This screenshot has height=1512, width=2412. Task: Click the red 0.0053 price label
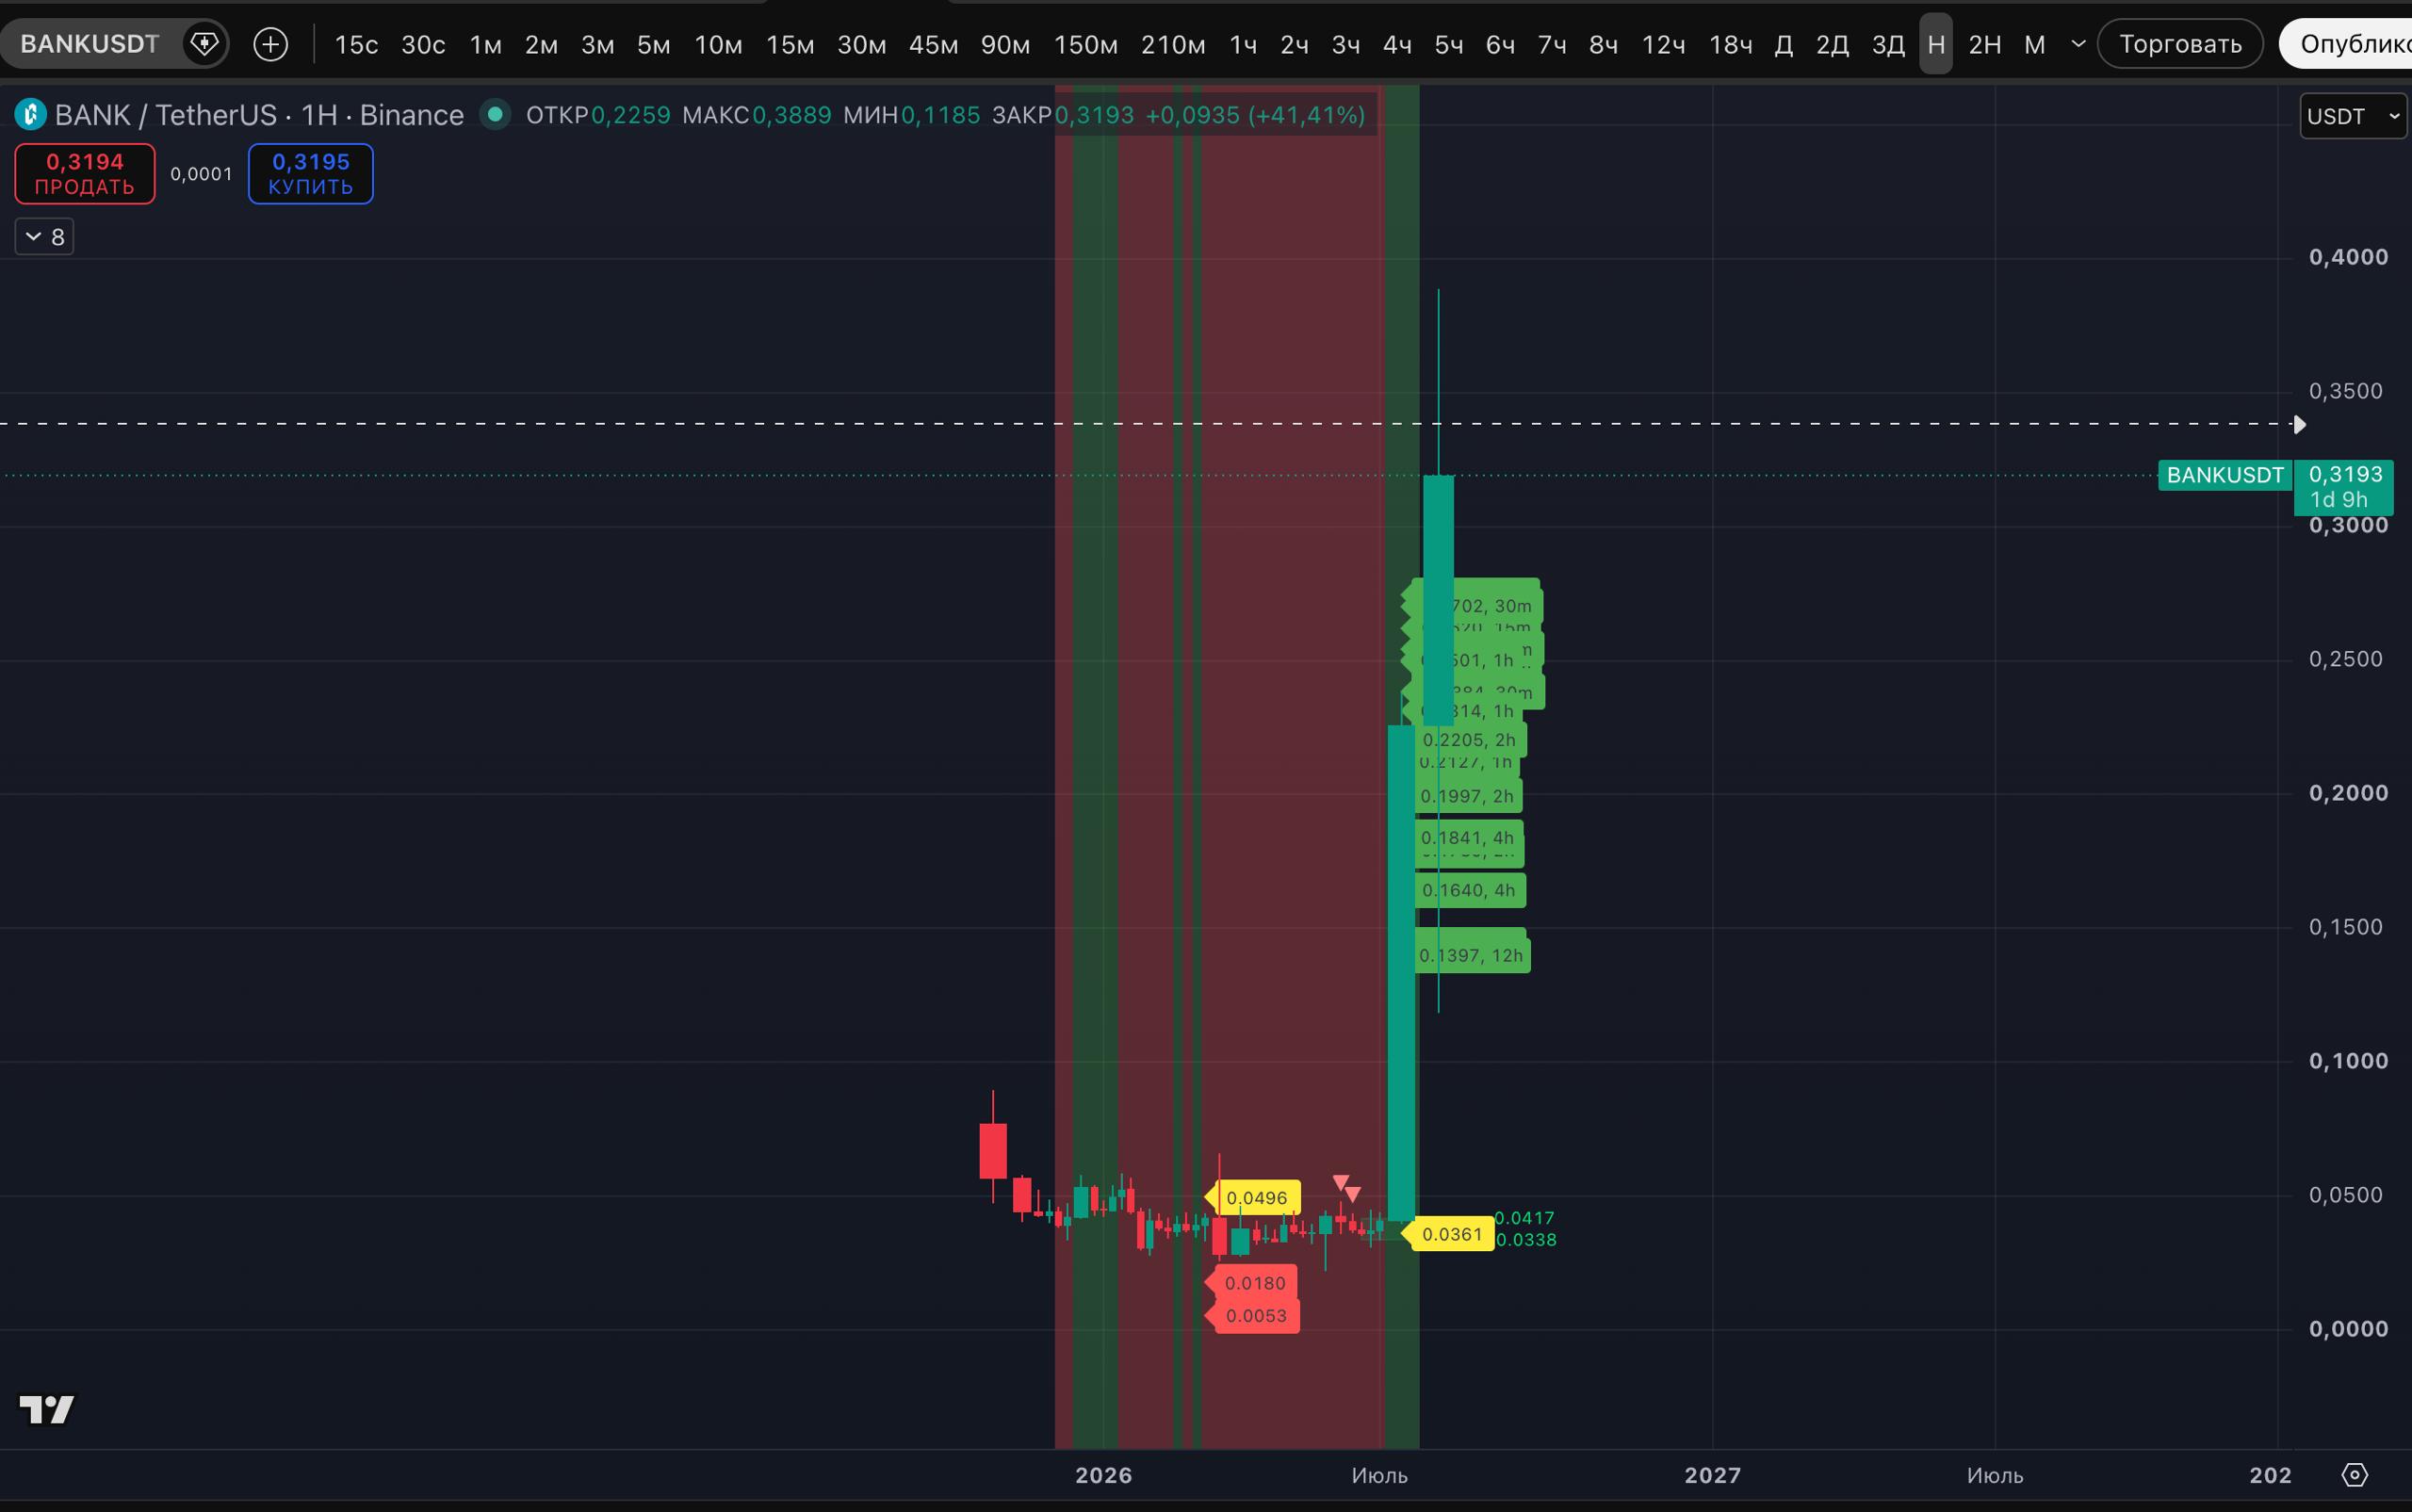[x=1254, y=1316]
